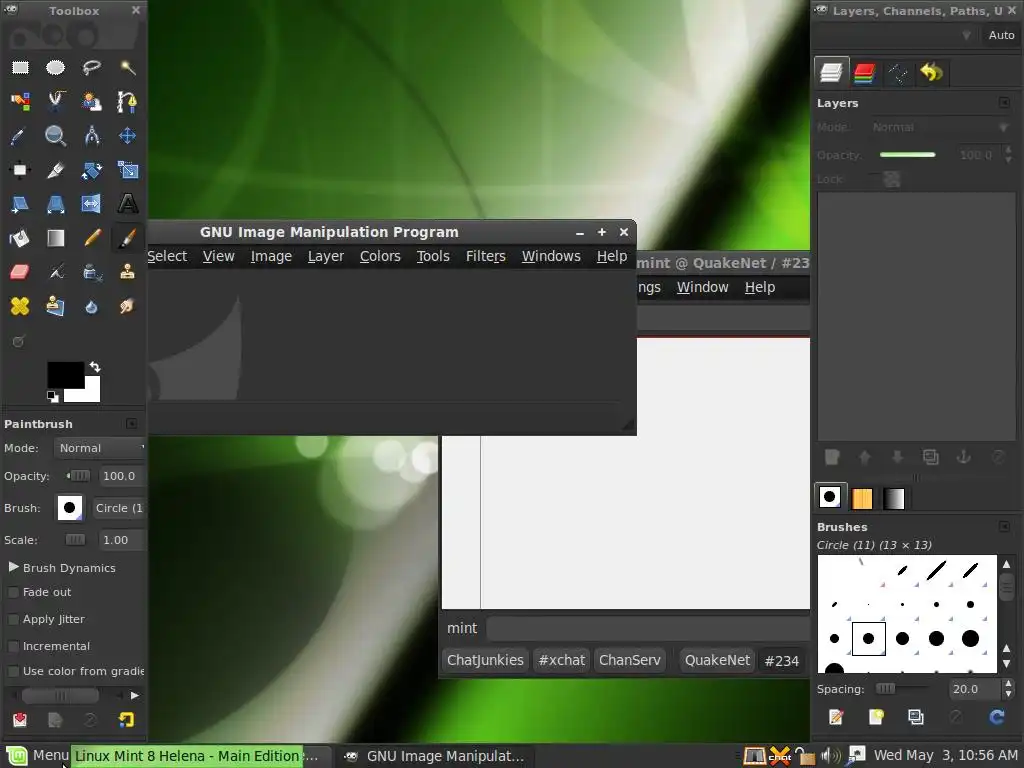Select the Text tool
The height and width of the screenshot is (768, 1024).
[127, 204]
